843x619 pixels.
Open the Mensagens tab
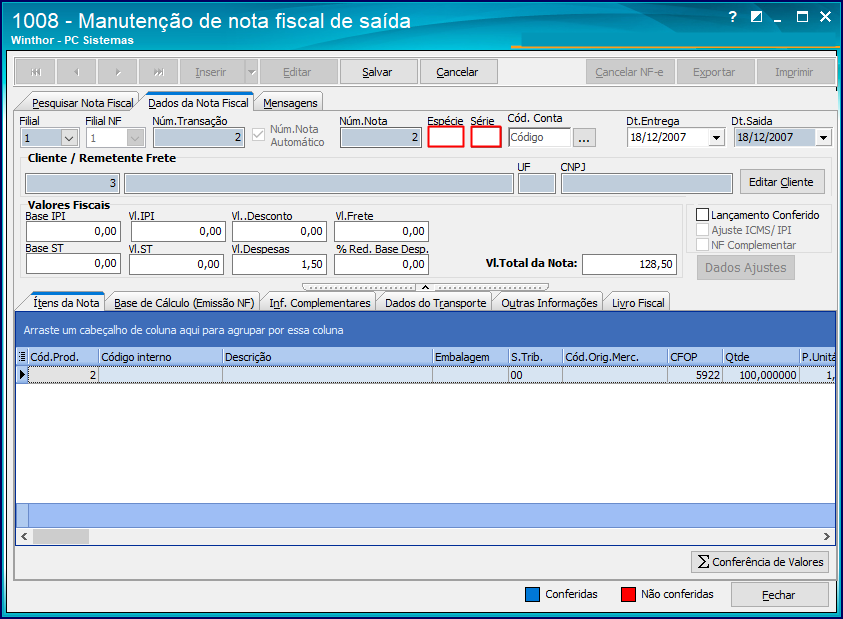pyautogui.click(x=290, y=103)
